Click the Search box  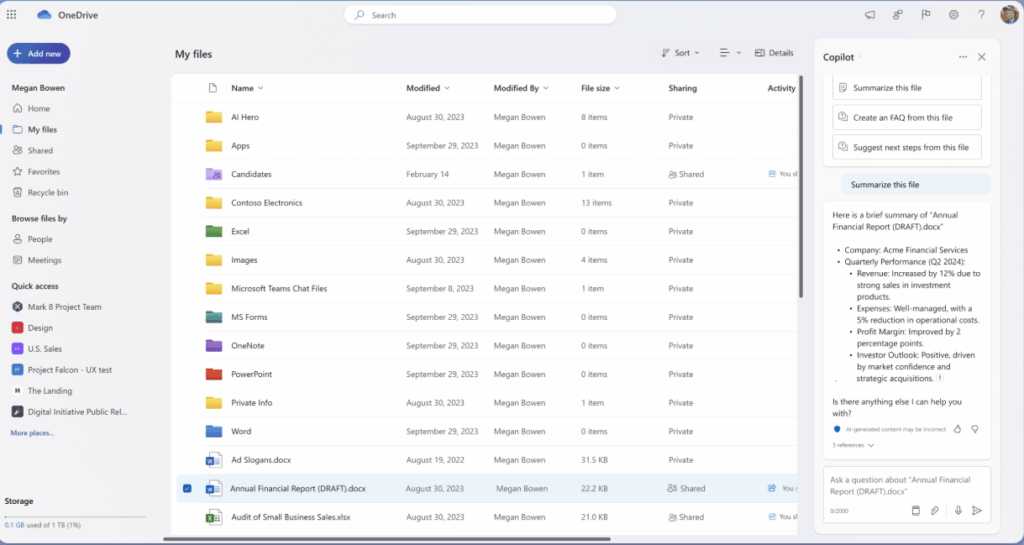480,15
